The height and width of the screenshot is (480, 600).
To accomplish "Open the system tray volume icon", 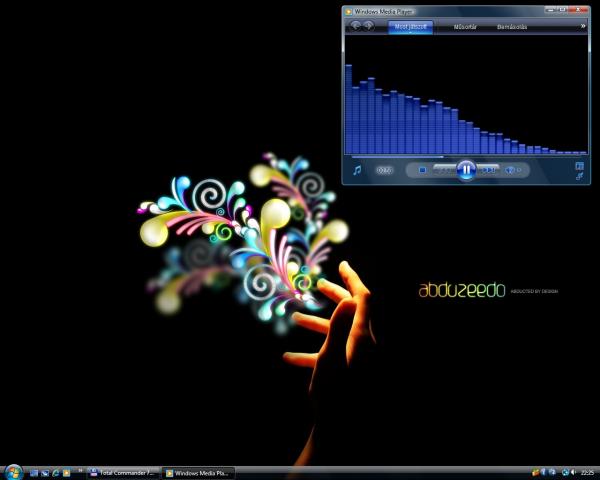I will (x=573, y=473).
